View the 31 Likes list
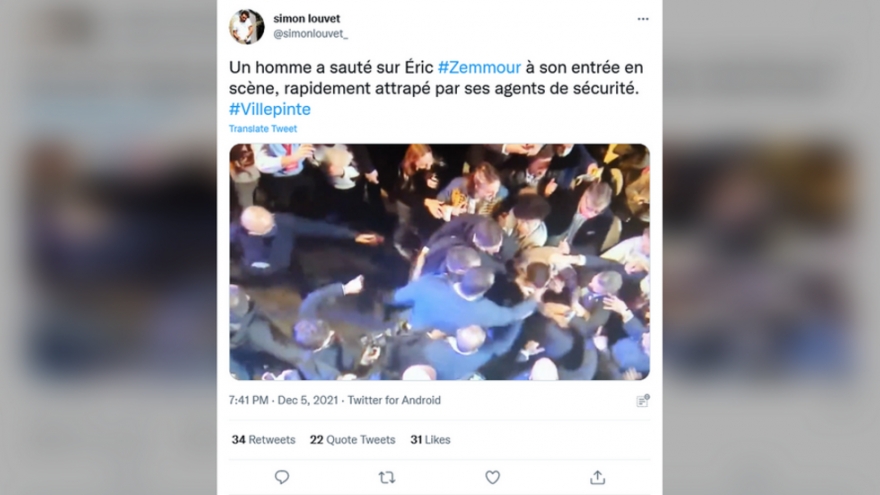This screenshot has height=495, width=880. [430, 439]
